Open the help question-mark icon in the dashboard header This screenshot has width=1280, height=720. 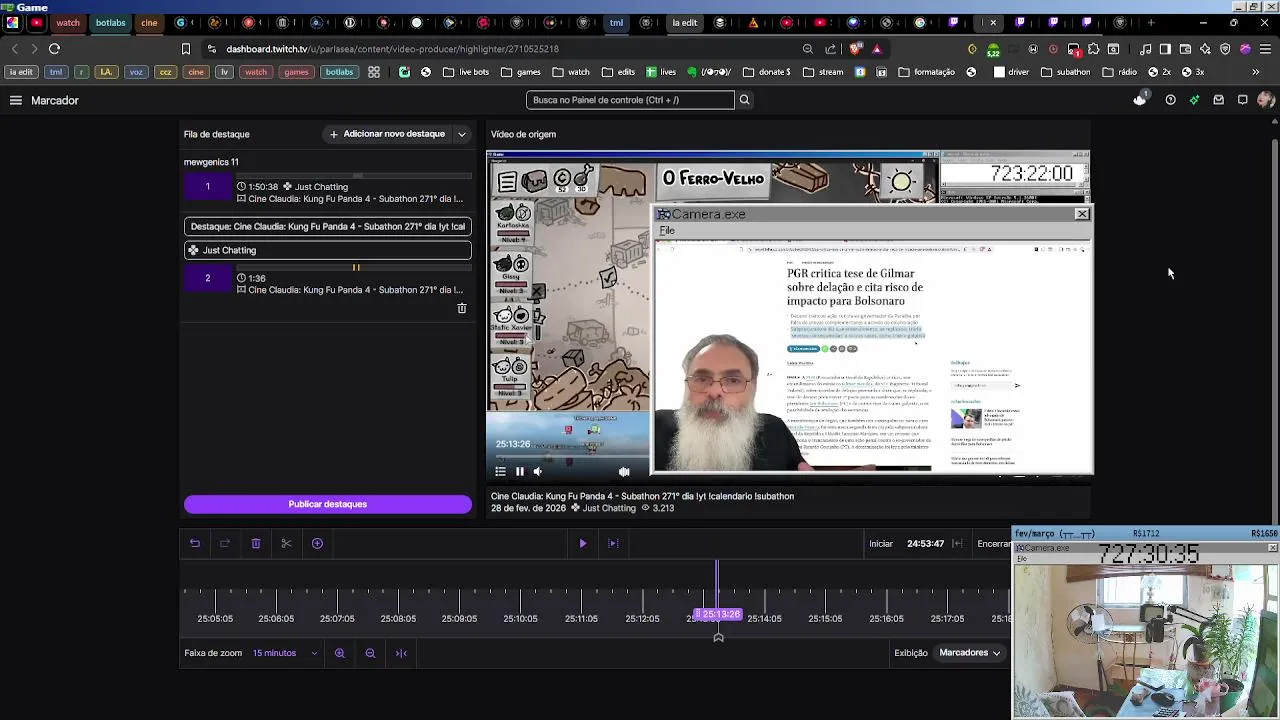pos(1170,100)
